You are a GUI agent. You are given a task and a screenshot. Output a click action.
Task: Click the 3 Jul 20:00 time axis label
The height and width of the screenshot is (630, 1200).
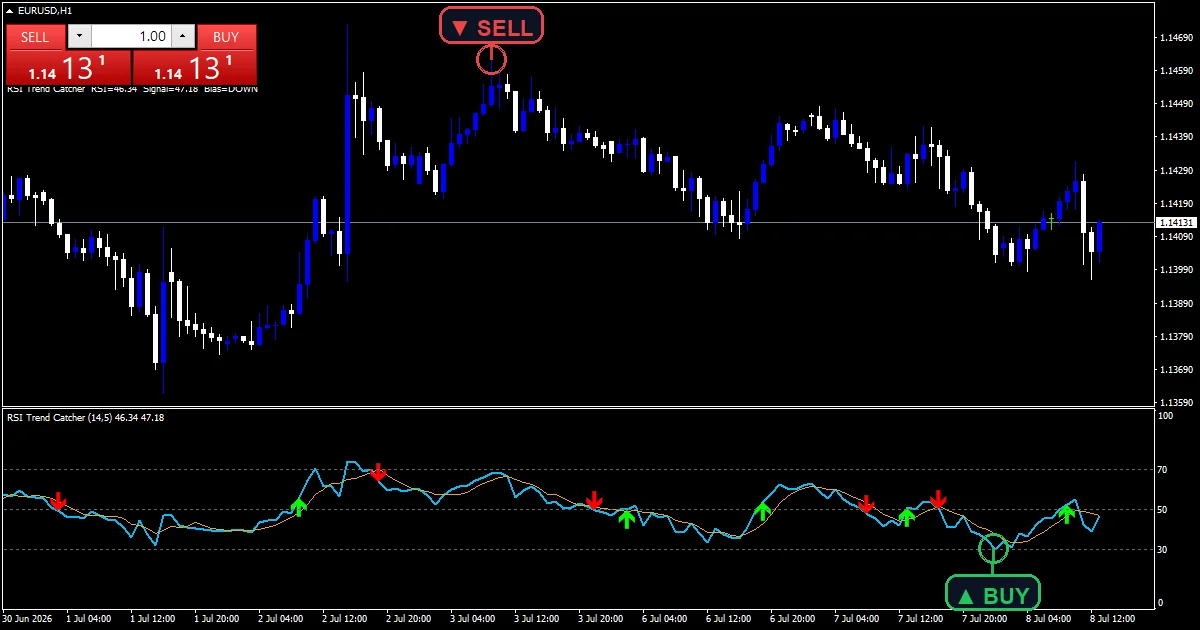(x=599, y=620)
